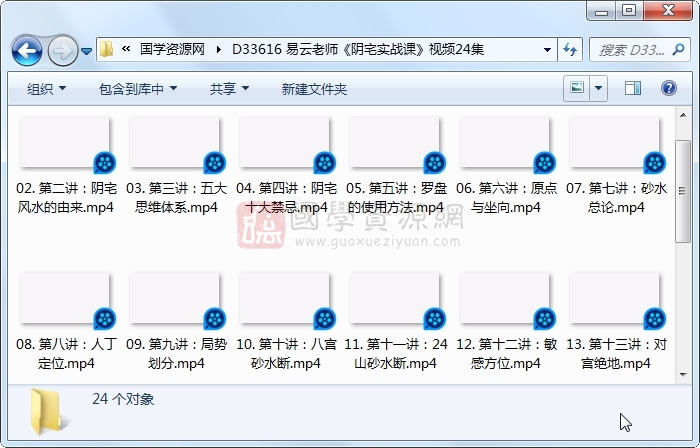
Task: Expand arrow after 国学资源网 breadcrumb
Action: coord(218,50)
